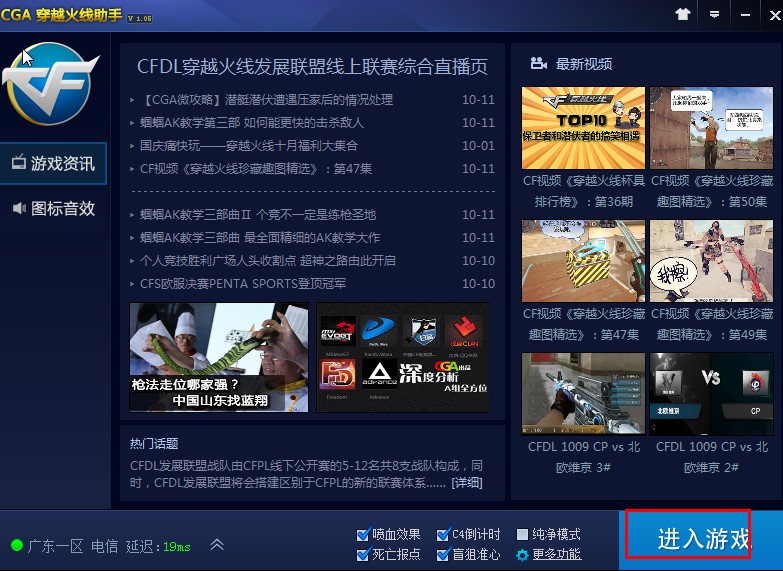
Task: Click the Advance team logo
Action: [x=379, y=375]
